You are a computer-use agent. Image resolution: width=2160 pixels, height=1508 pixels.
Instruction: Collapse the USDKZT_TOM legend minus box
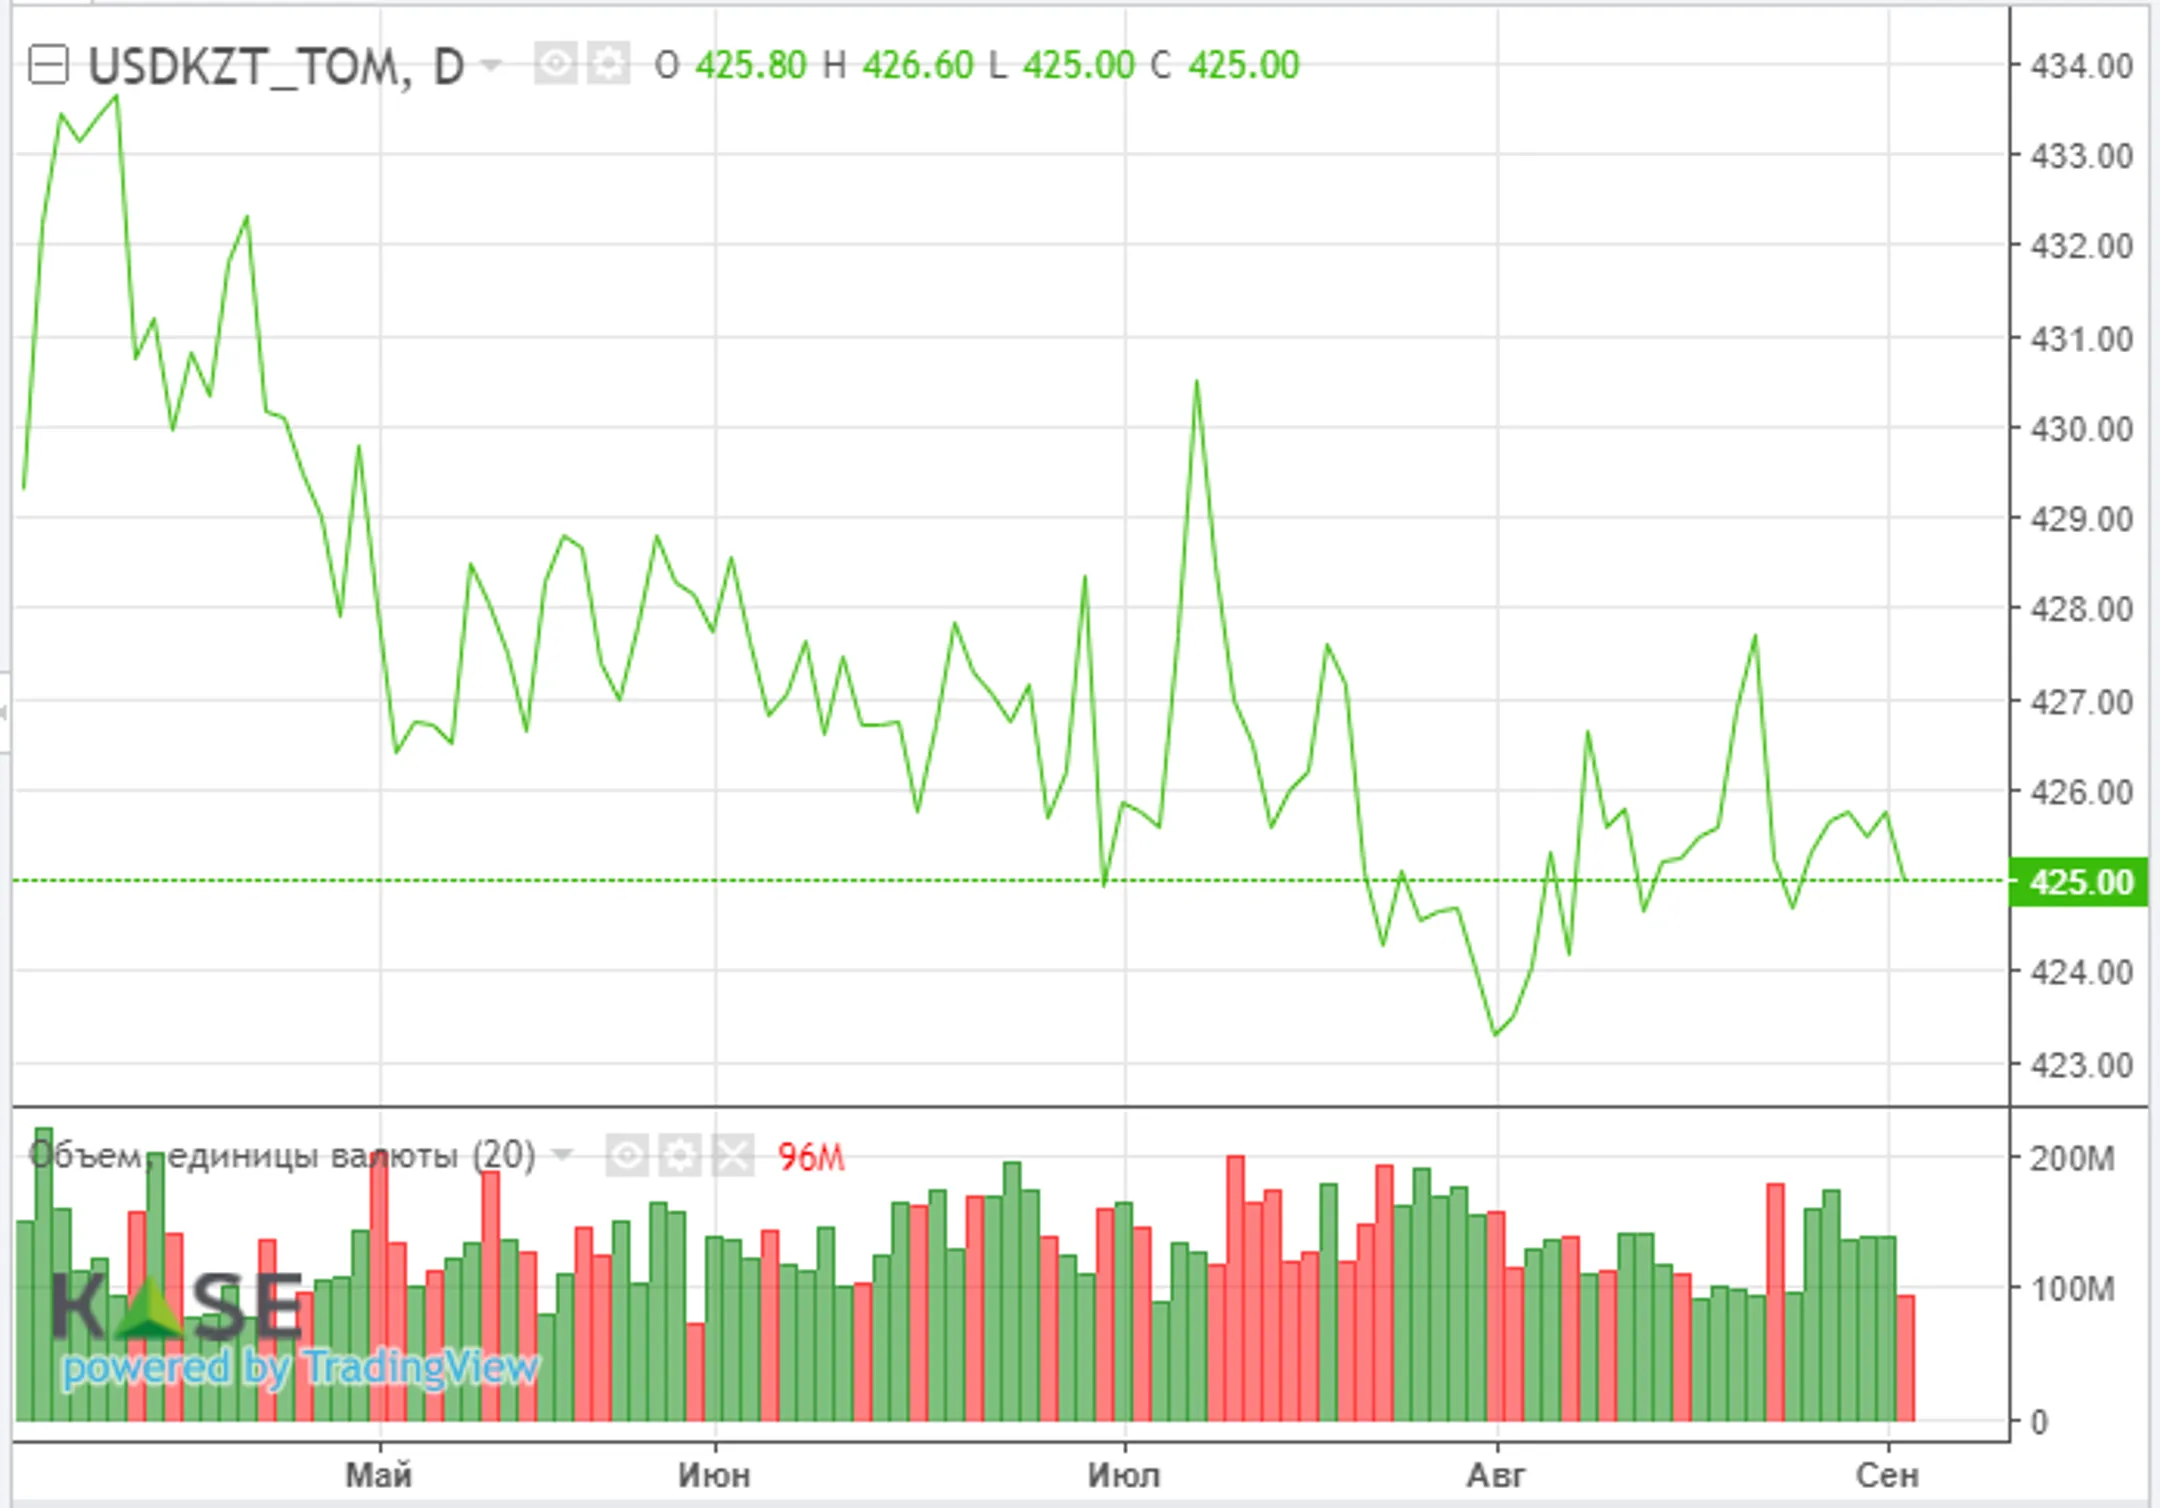point(48,66)
